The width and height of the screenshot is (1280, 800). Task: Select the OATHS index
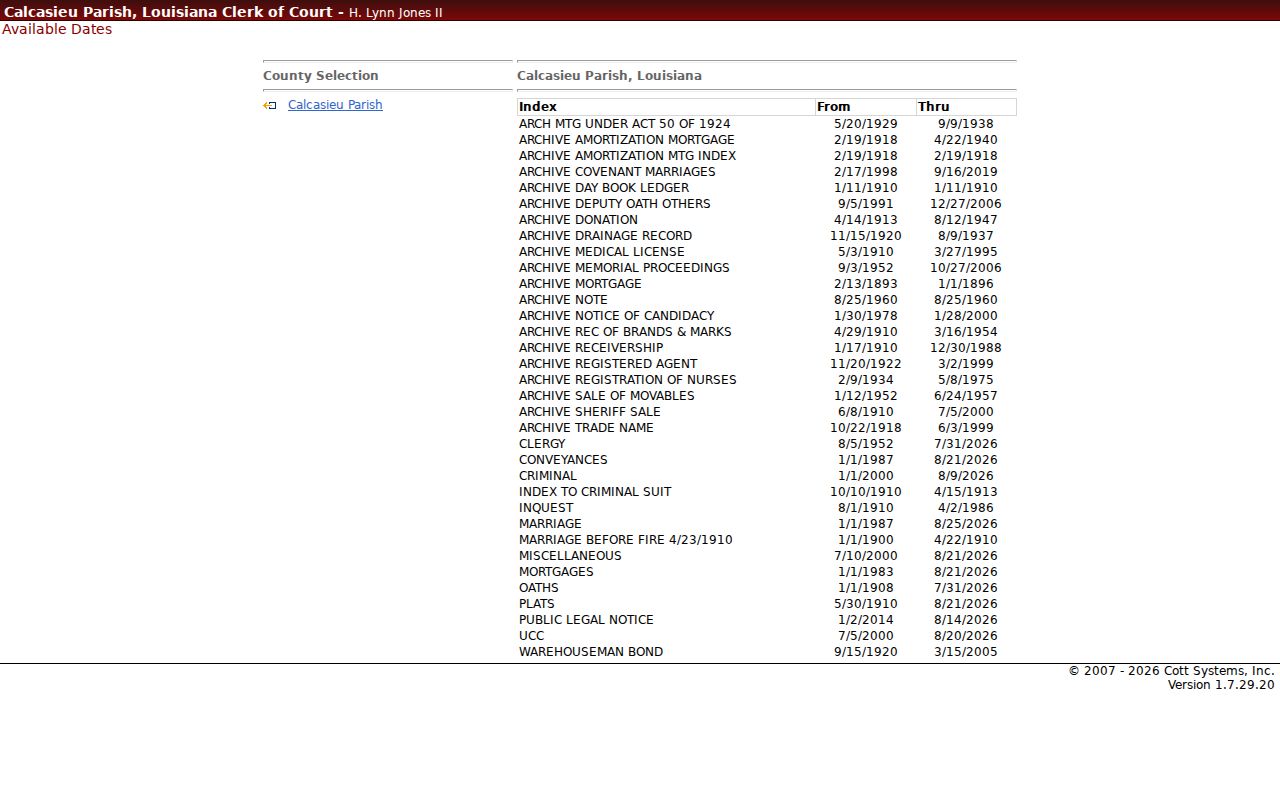click(x=539, y=588)
